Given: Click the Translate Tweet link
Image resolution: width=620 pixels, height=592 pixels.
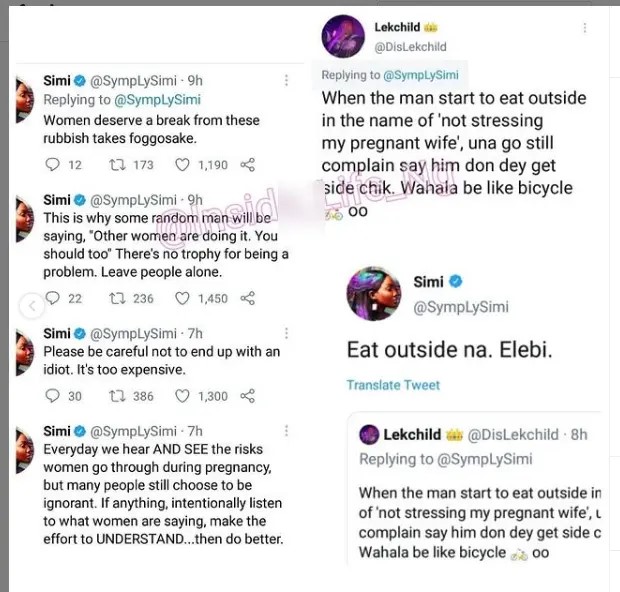Looking at the screenshot, I should point(393,385).
